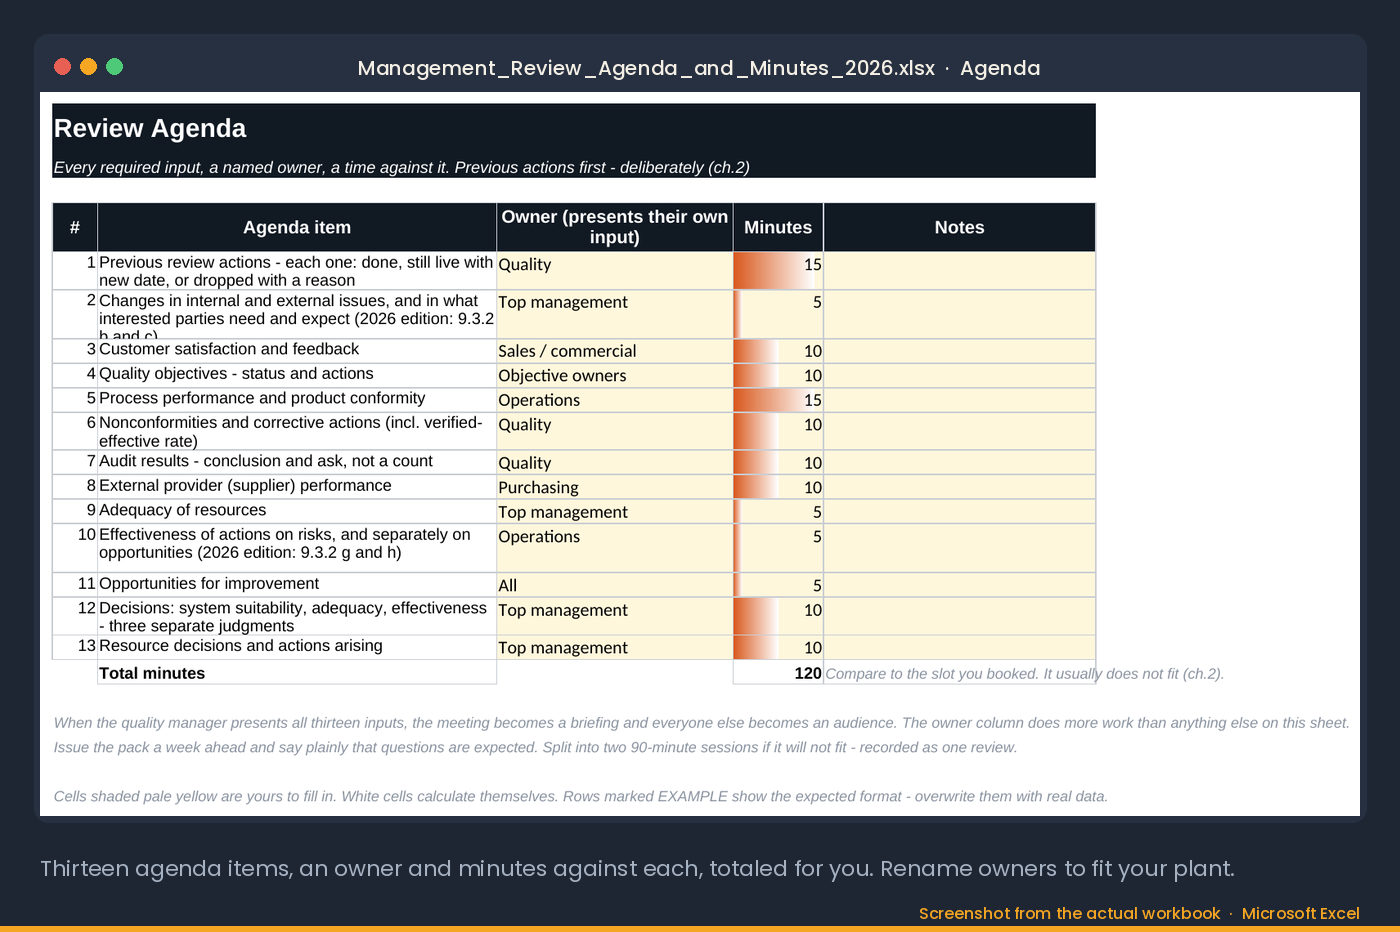Select the 'Opportunities for improvement' cell
The image size is (1400, 932).
coord(297,585)
